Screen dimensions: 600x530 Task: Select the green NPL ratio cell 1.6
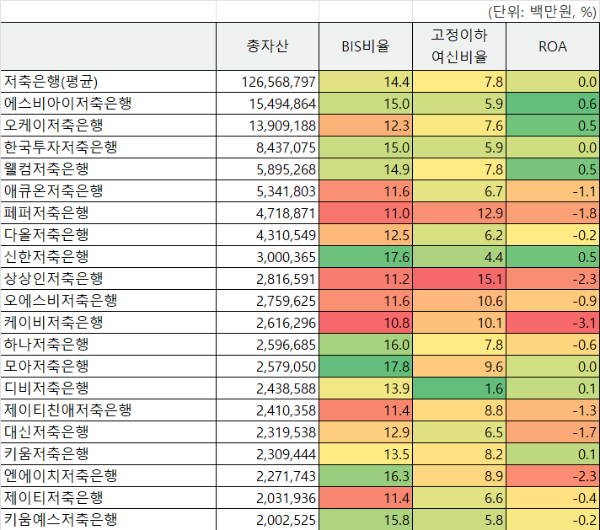[459, 388]
